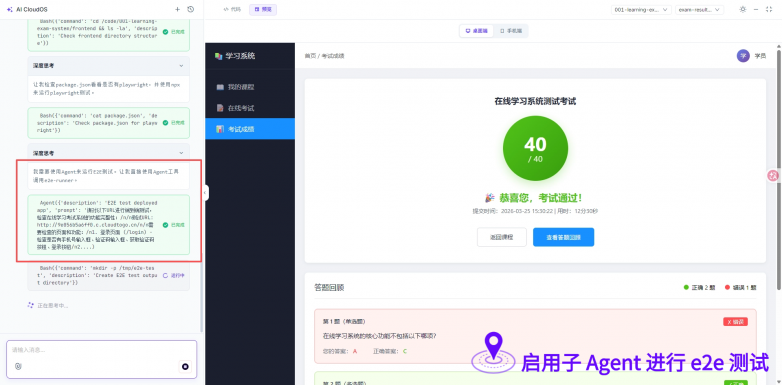782x385 pixels.
Task: Click the pink floating assistant icon
Action: (773, 176)
